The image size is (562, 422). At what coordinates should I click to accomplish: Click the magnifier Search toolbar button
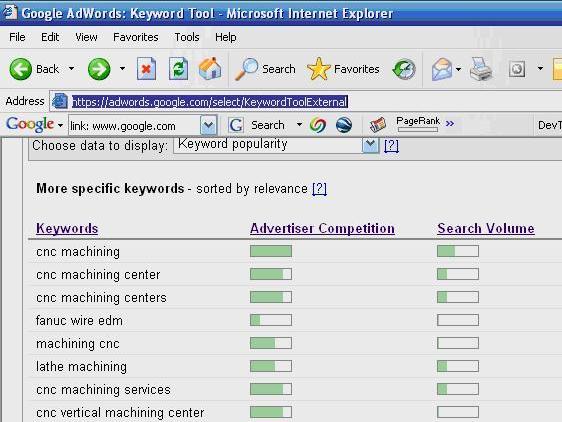point(265,69)
